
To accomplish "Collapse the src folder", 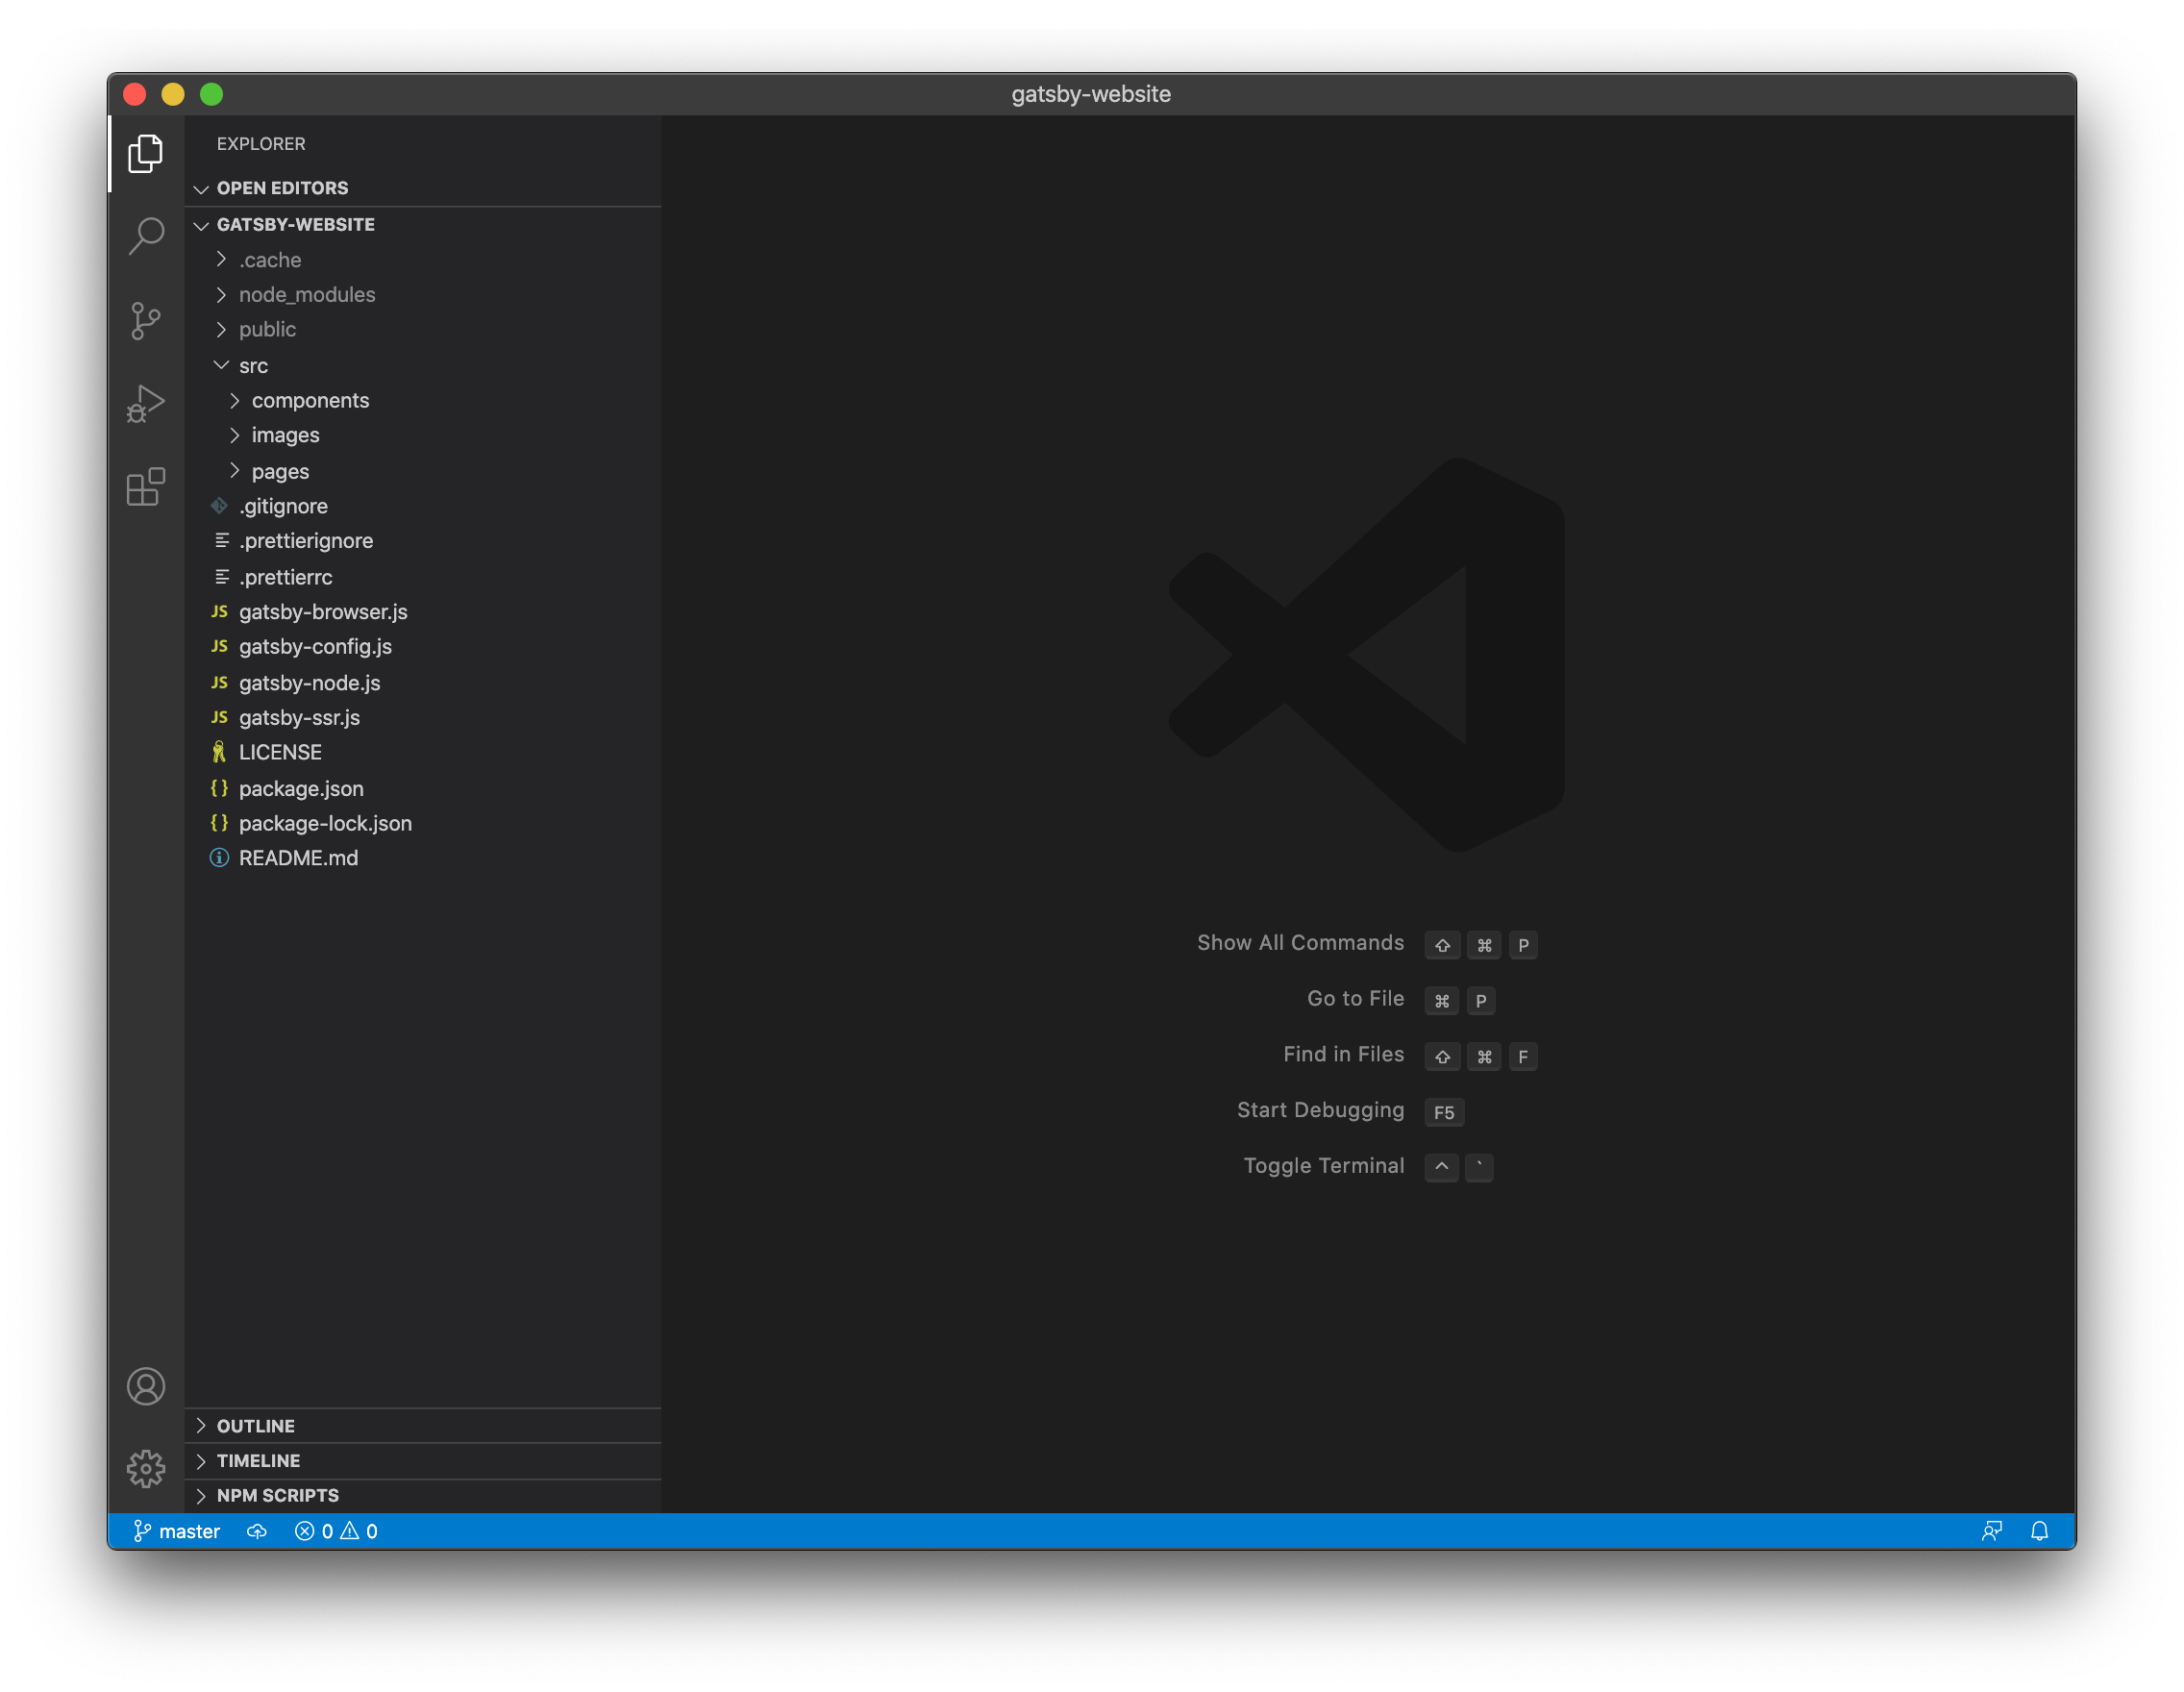I will 423,366.
